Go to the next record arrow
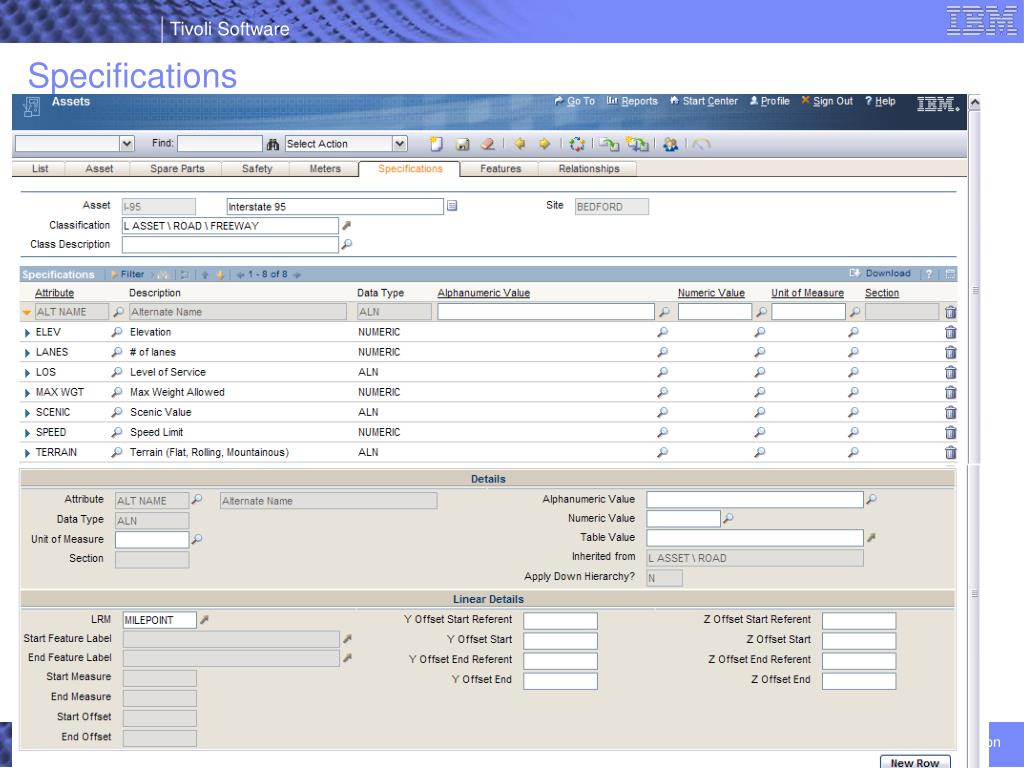1024x768 pixels. (x=544, y=144)
